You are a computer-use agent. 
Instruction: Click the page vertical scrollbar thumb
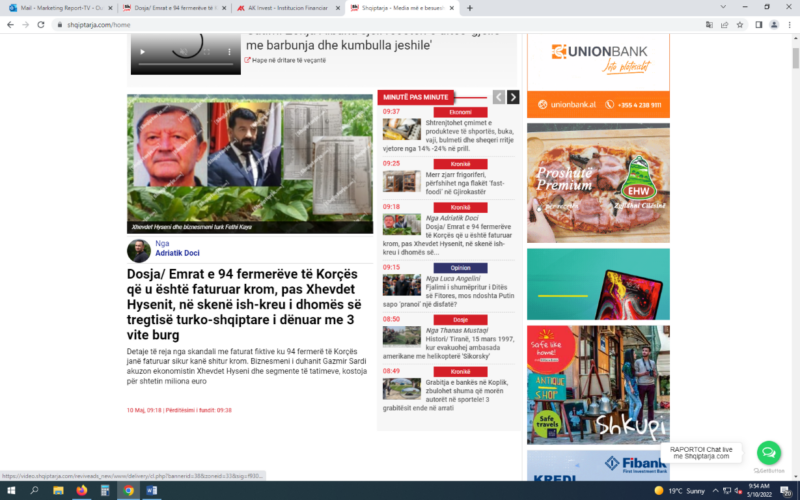(795, 58)
